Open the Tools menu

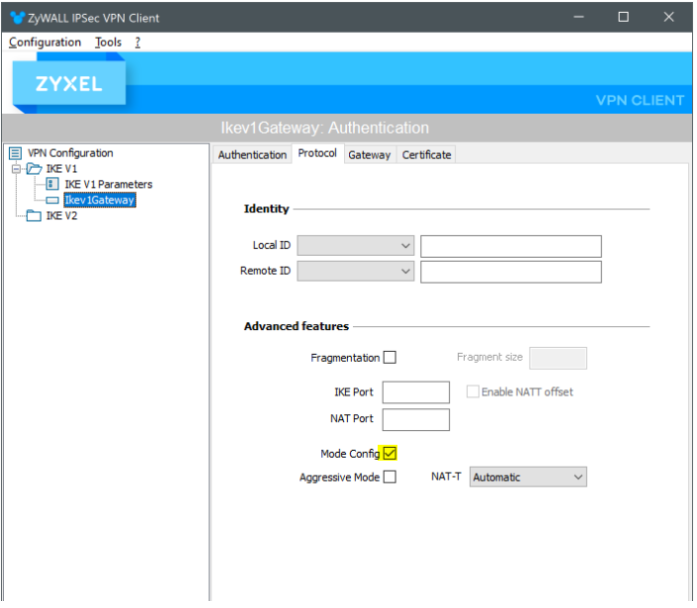coord(108,42)
